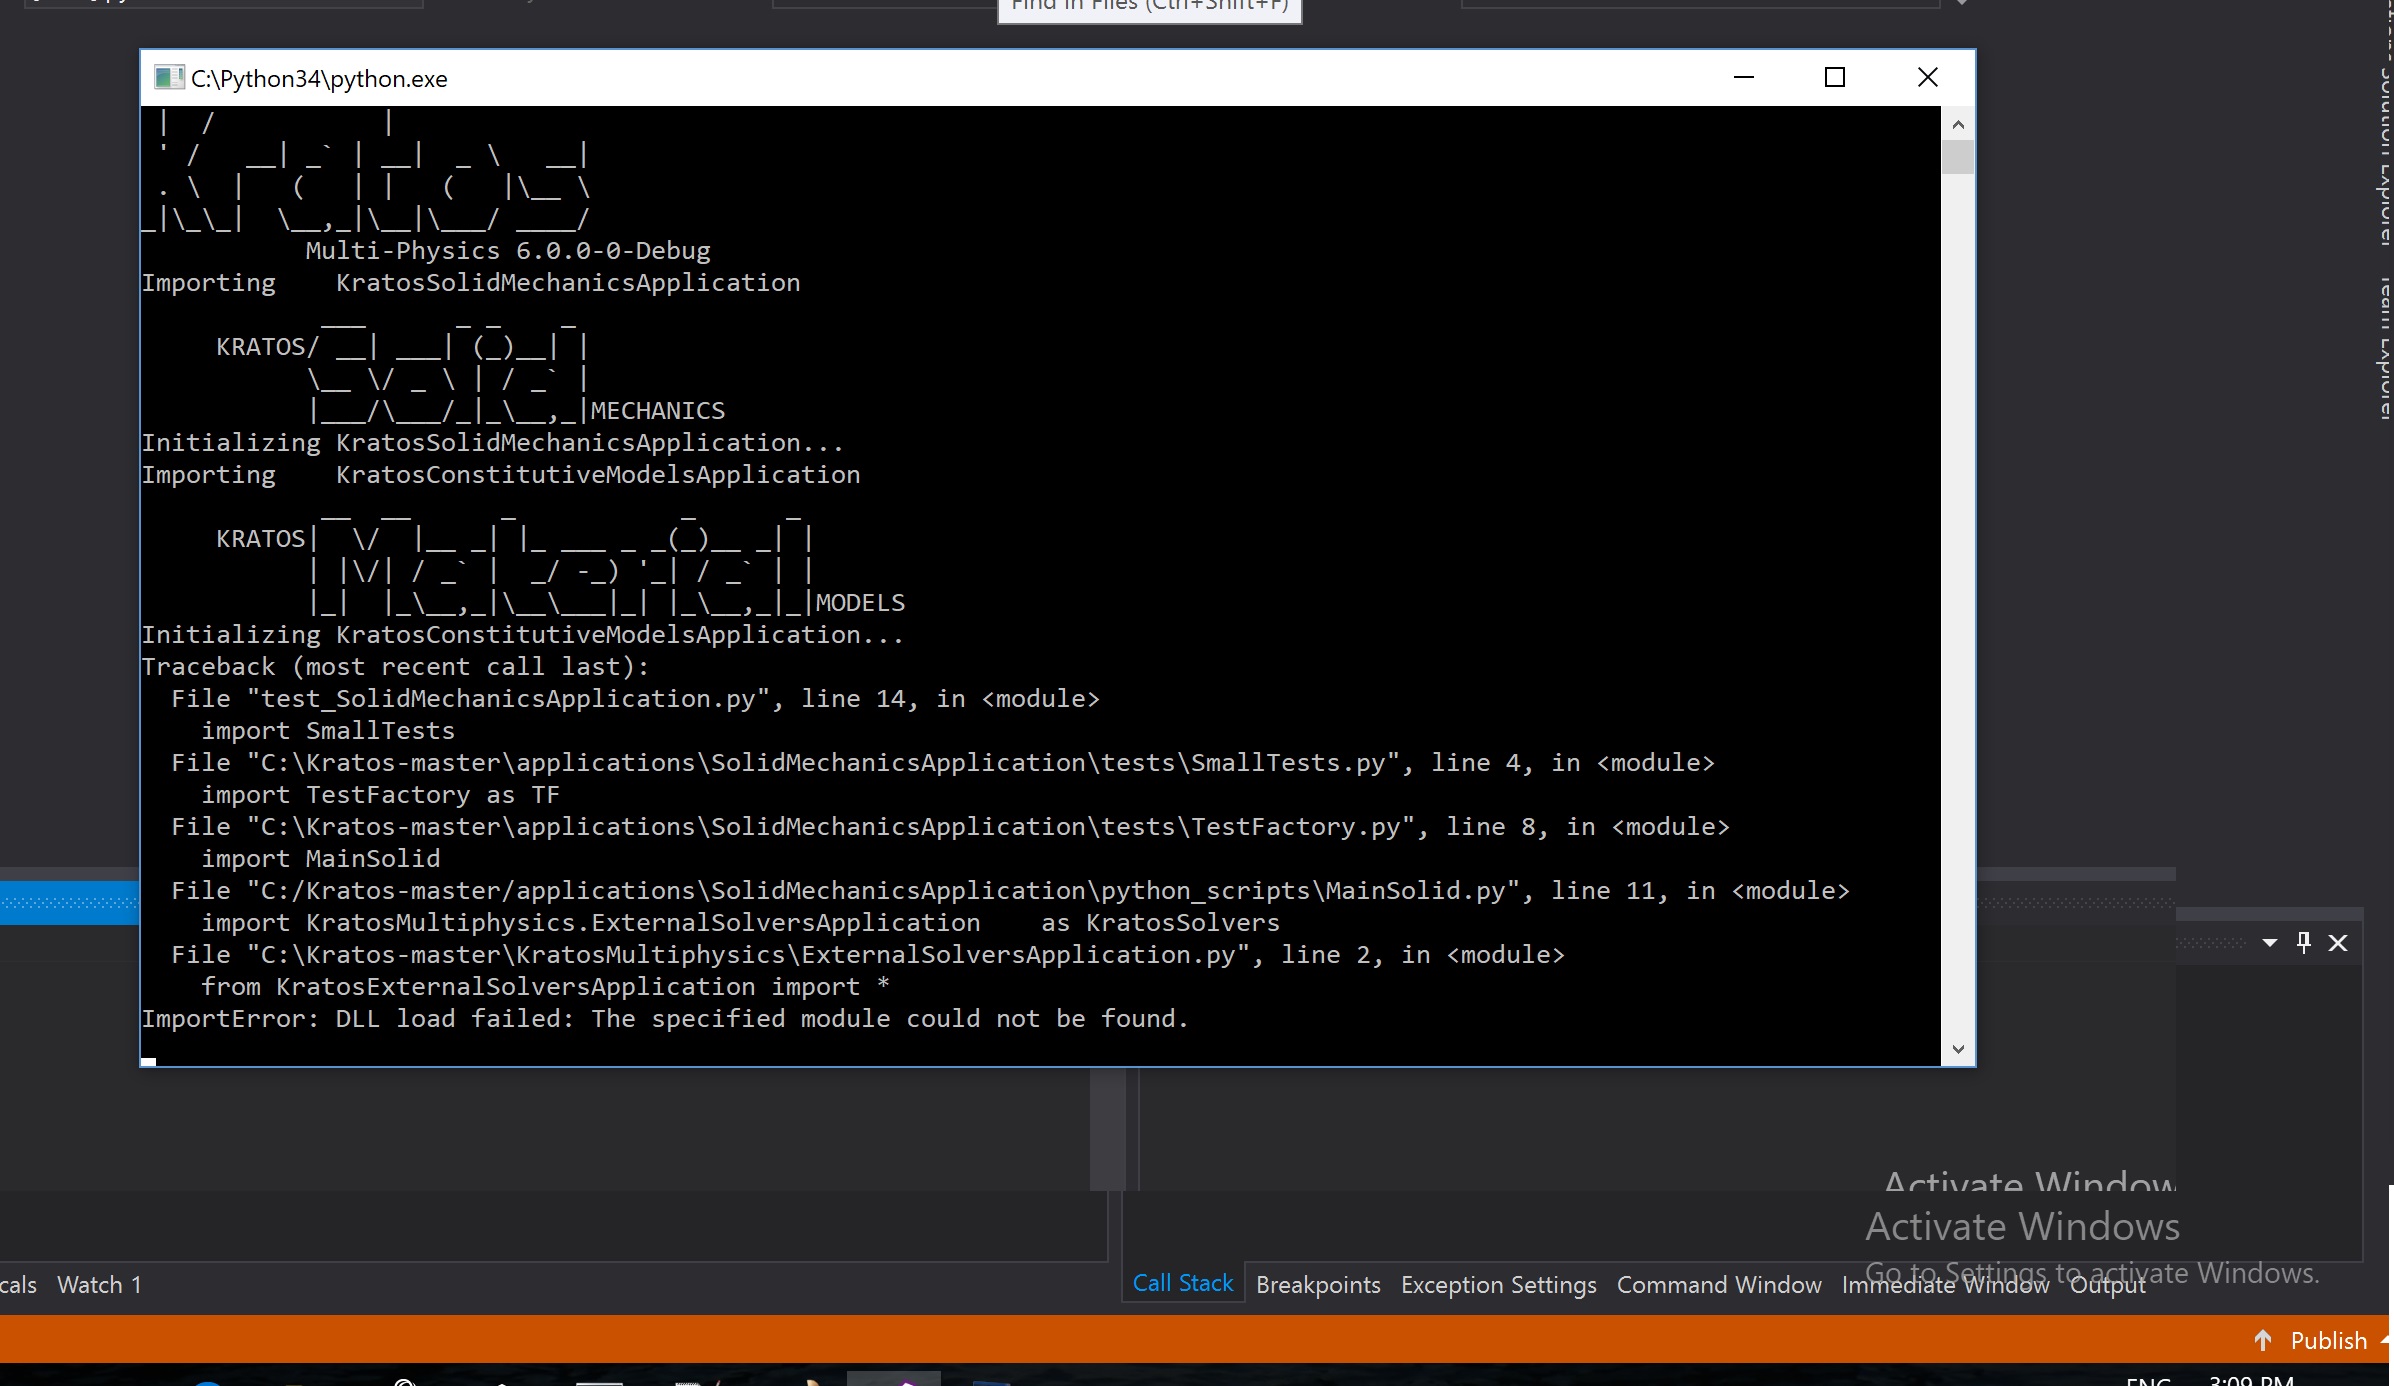Open Find in Files
This screenshot has width=2394, height=1386.
(1148, 6)
